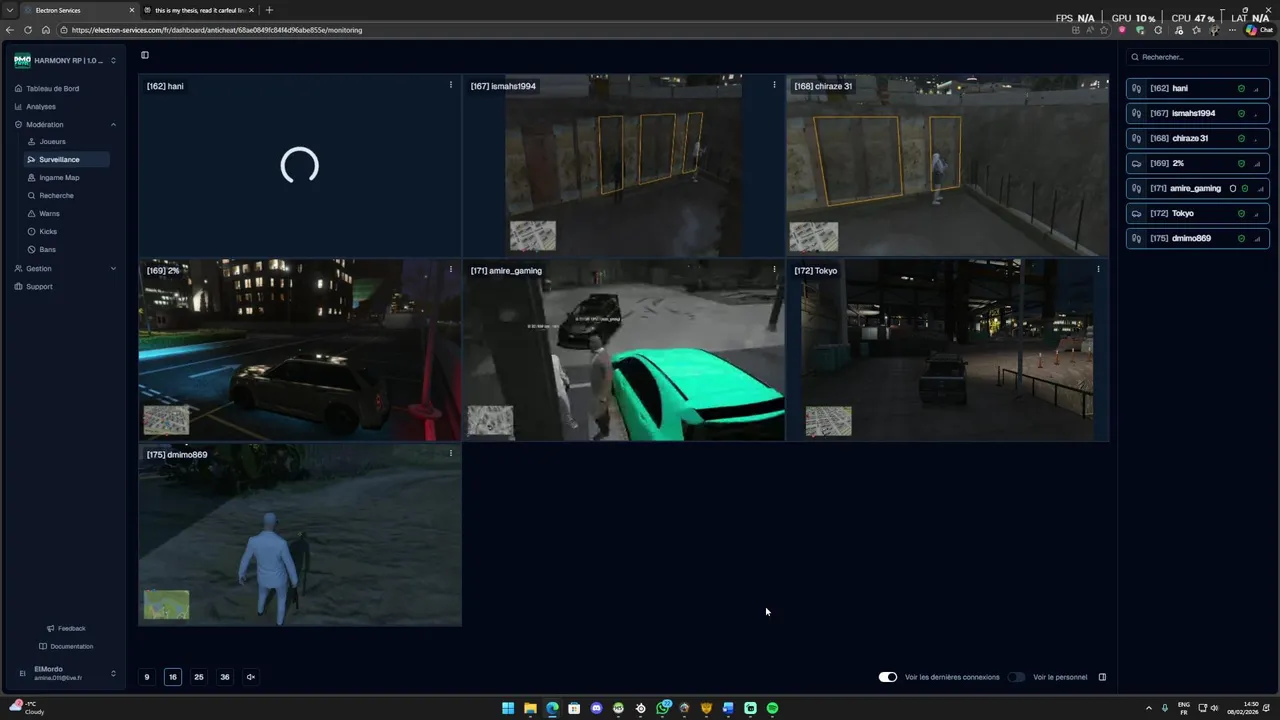Viewport: 1280px width, 720px height.
Task: Click the [172] Tokyo video feed
Action: pos(947,350)
